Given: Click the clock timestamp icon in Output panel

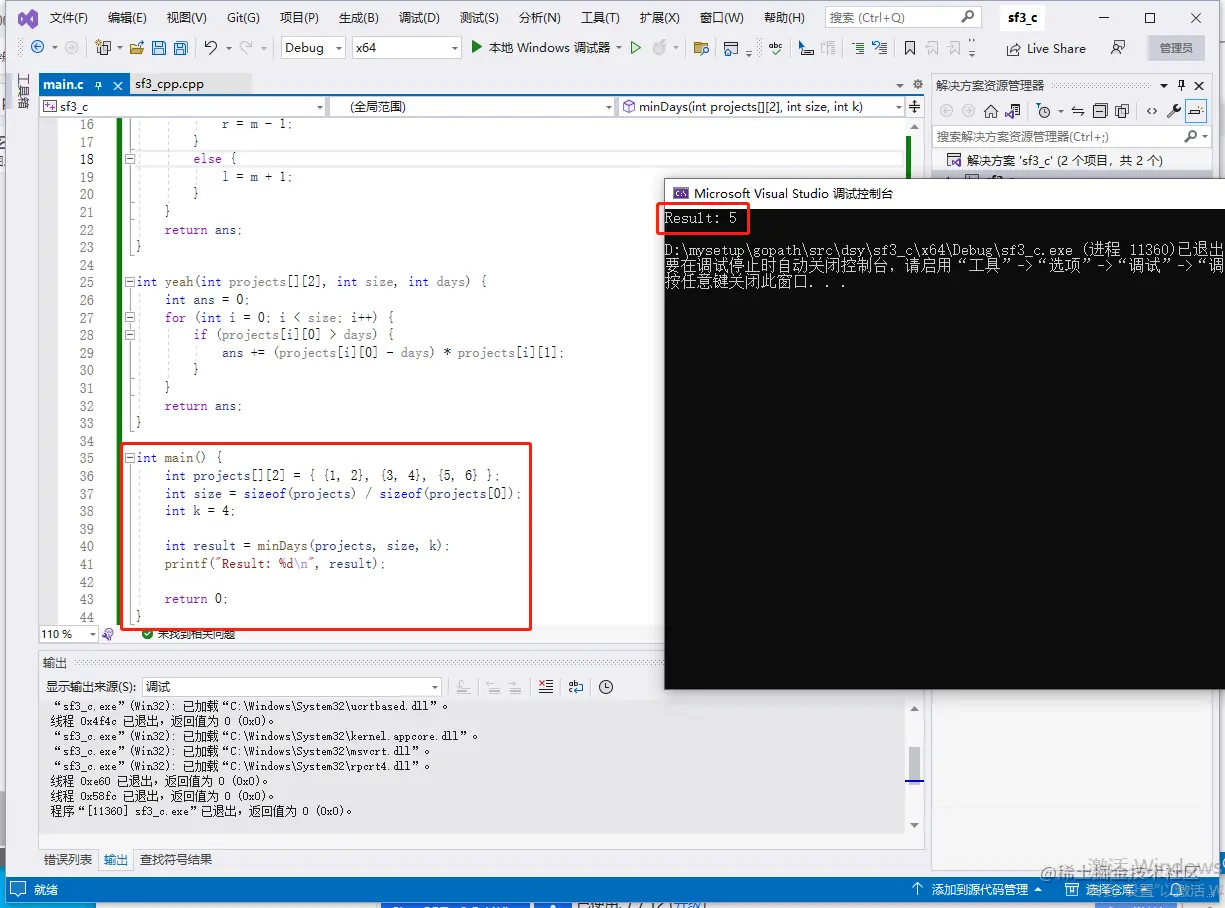Looking at the screenshot, I should point(606,686).
